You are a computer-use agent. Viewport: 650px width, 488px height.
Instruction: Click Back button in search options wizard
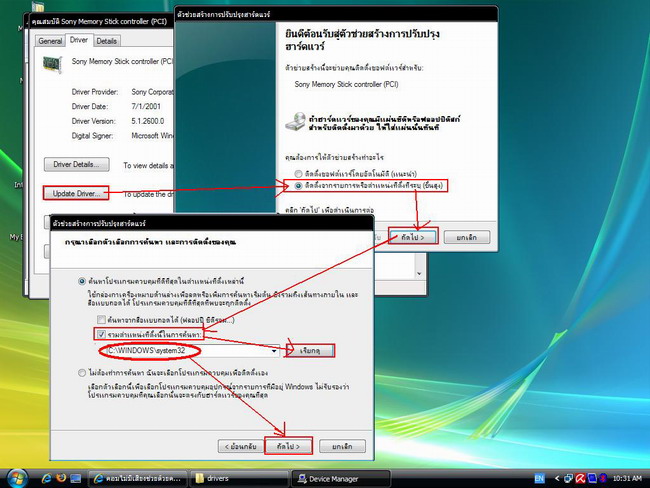click(241, 447)
